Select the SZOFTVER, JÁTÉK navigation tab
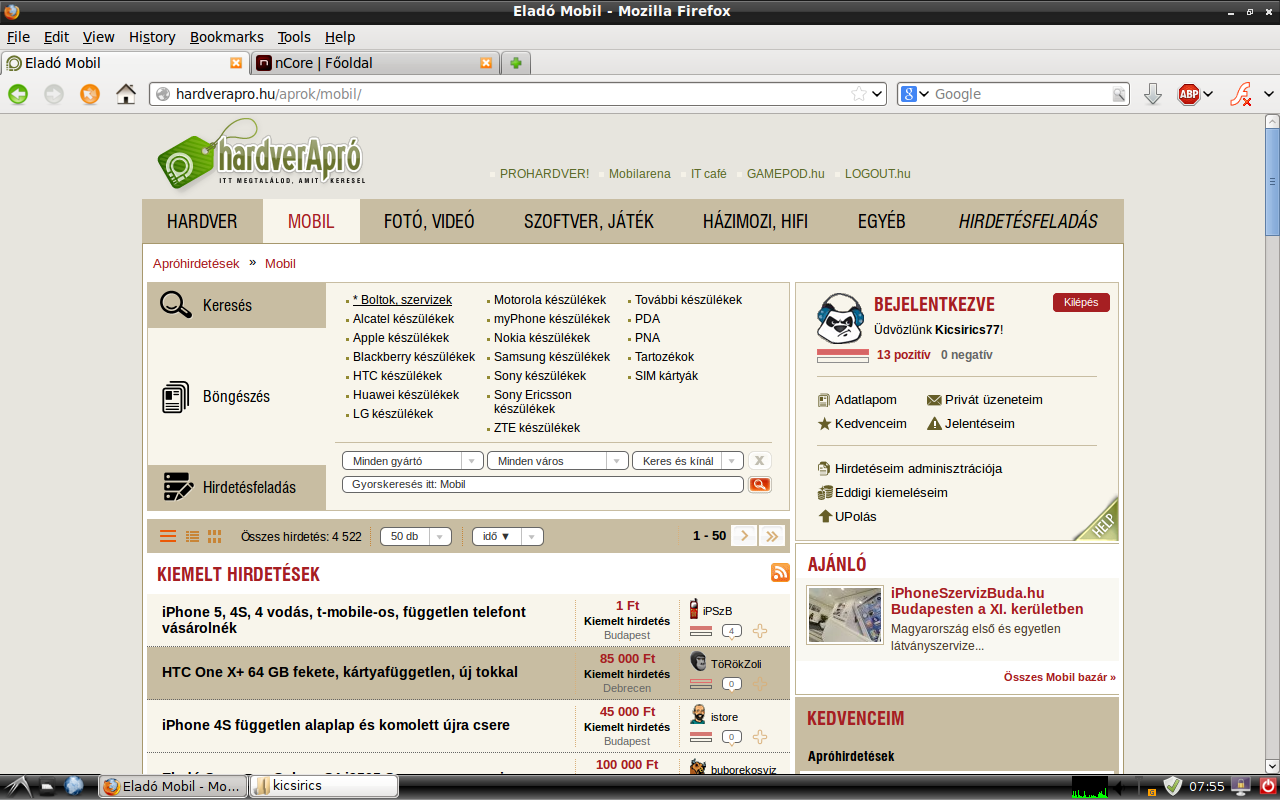Viewport: 1280px width, 800px height. [x=589, y=221]
